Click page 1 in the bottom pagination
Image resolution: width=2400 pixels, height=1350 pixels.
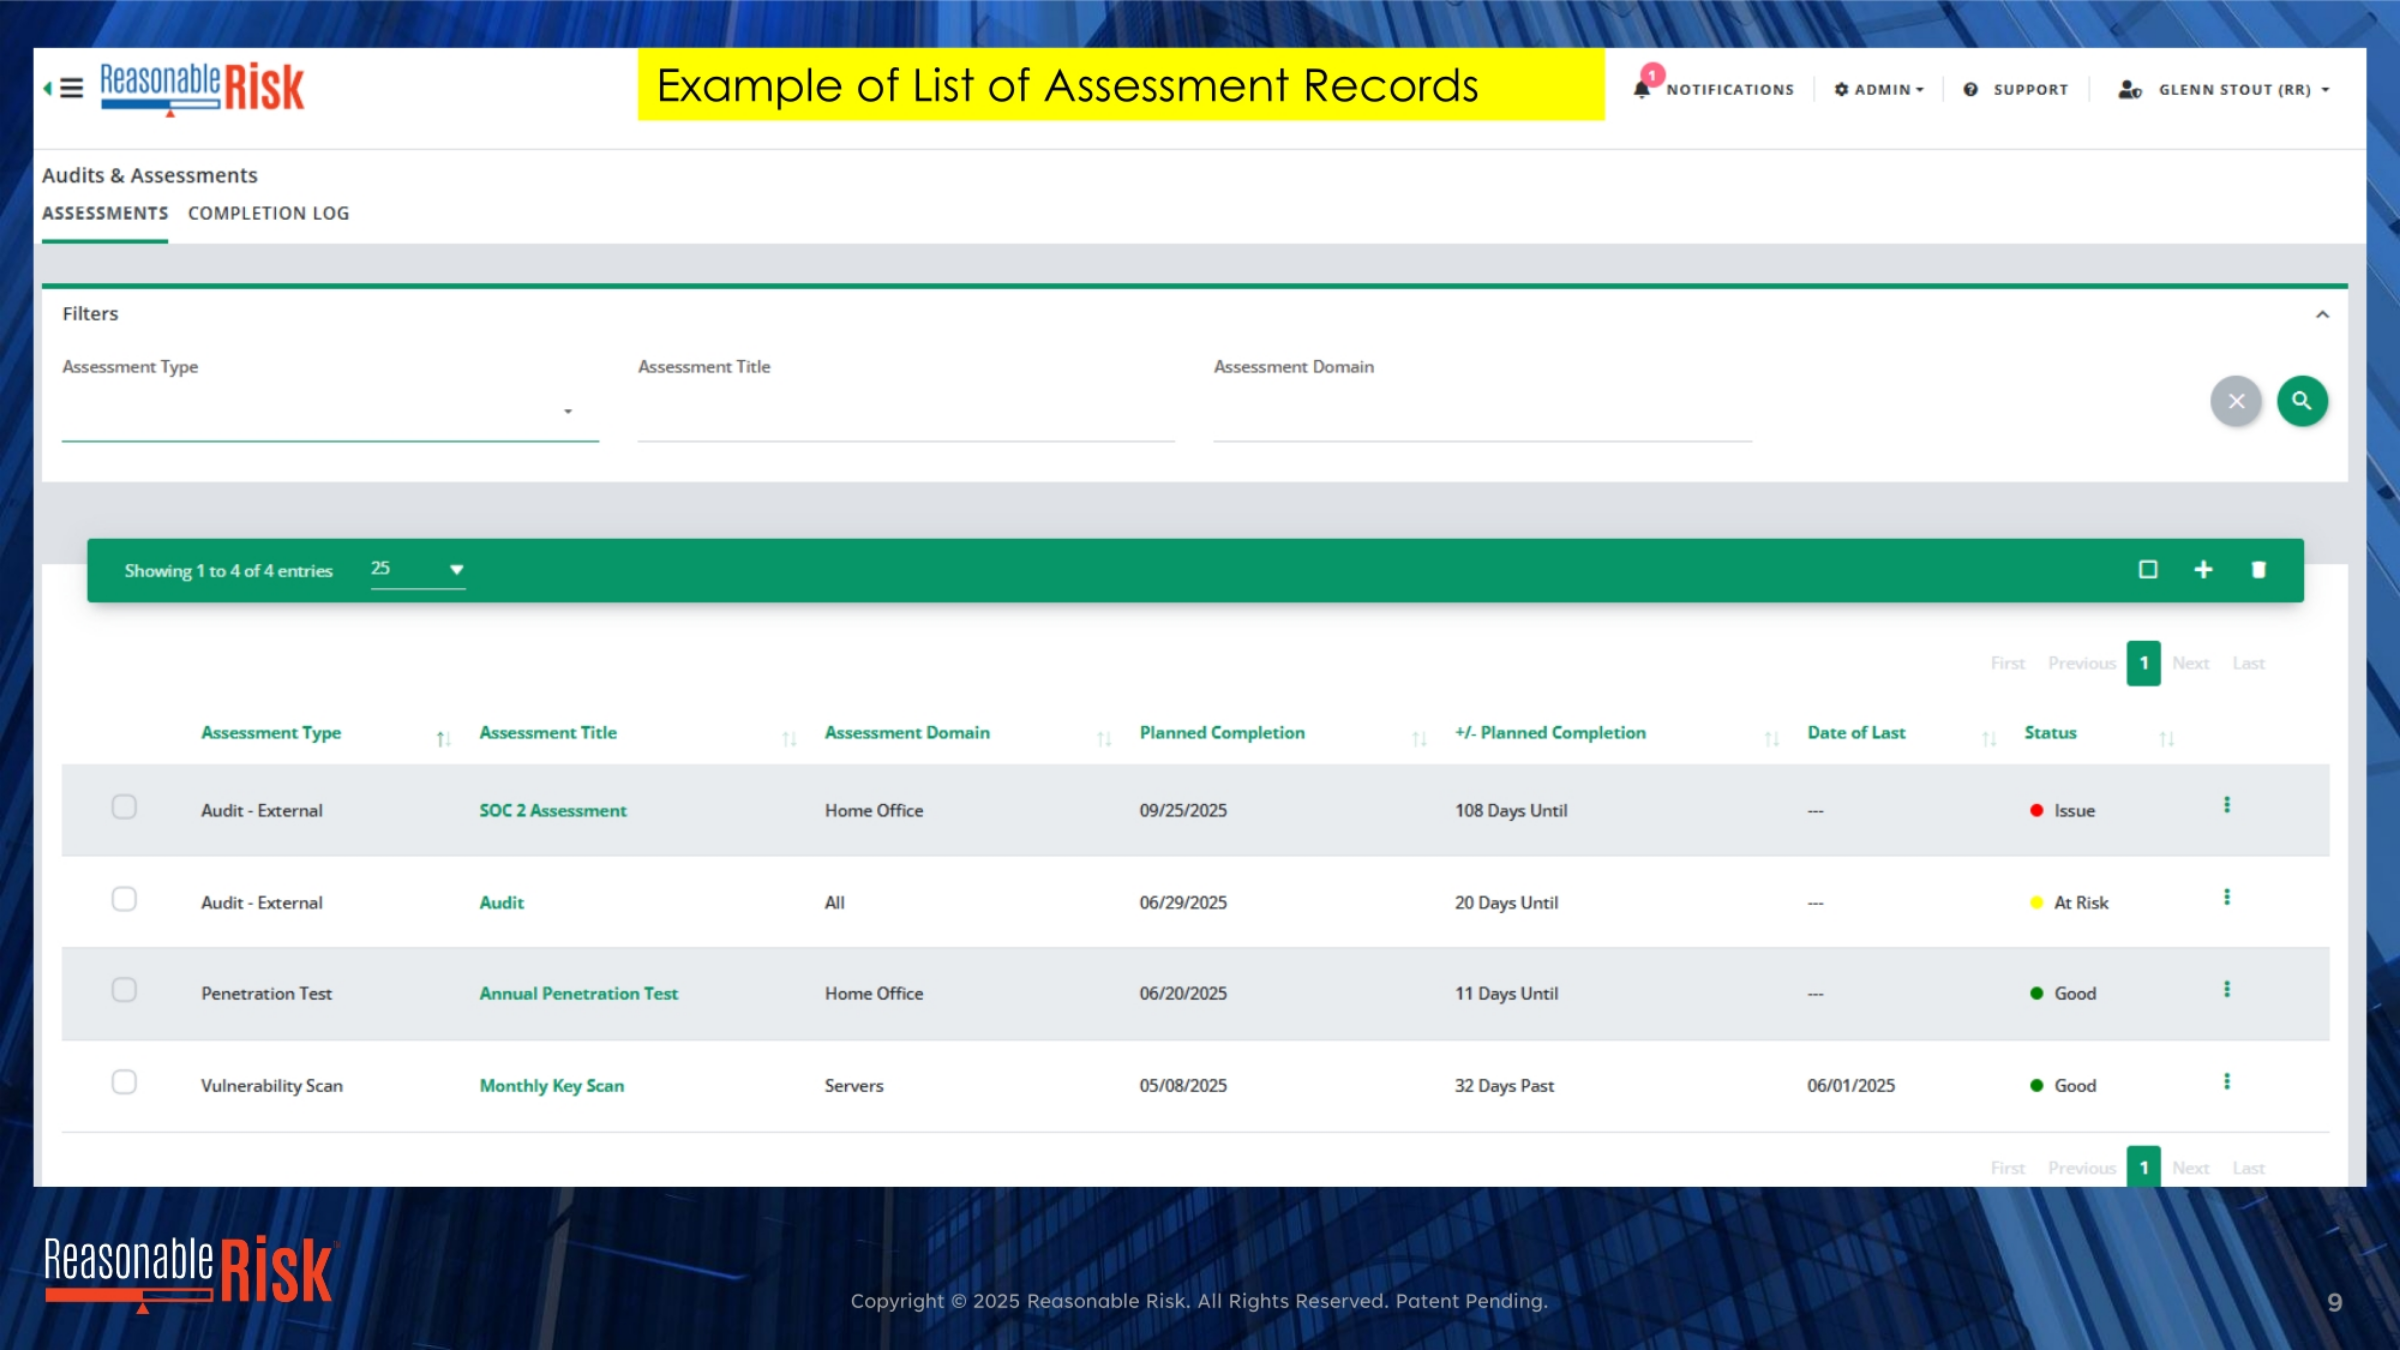(x=2143, y=1167)
